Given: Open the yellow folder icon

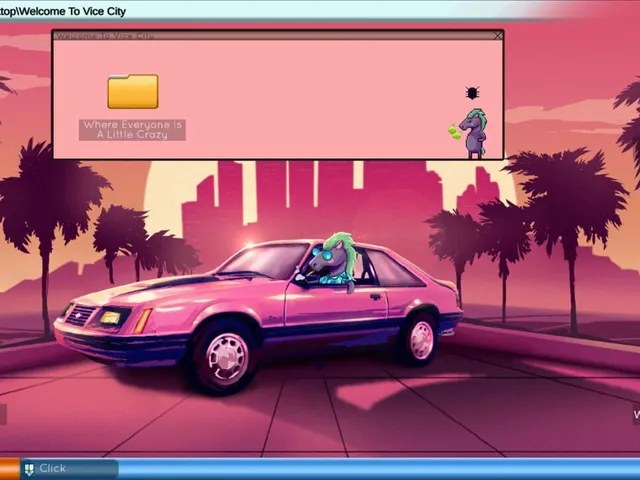Looking at the screenshot, I should point(133,91).
